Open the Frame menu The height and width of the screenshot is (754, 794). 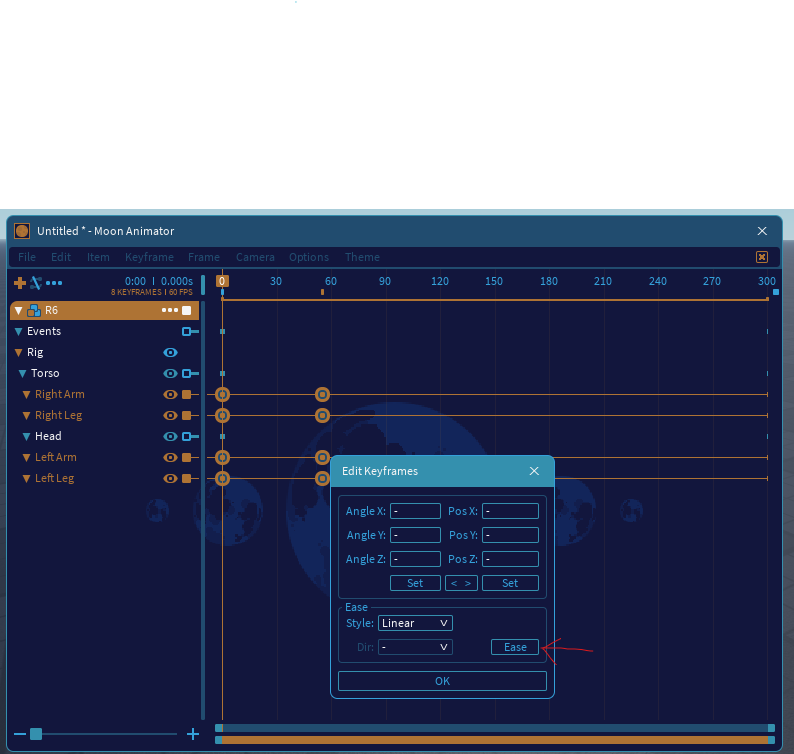click(204, 257)
